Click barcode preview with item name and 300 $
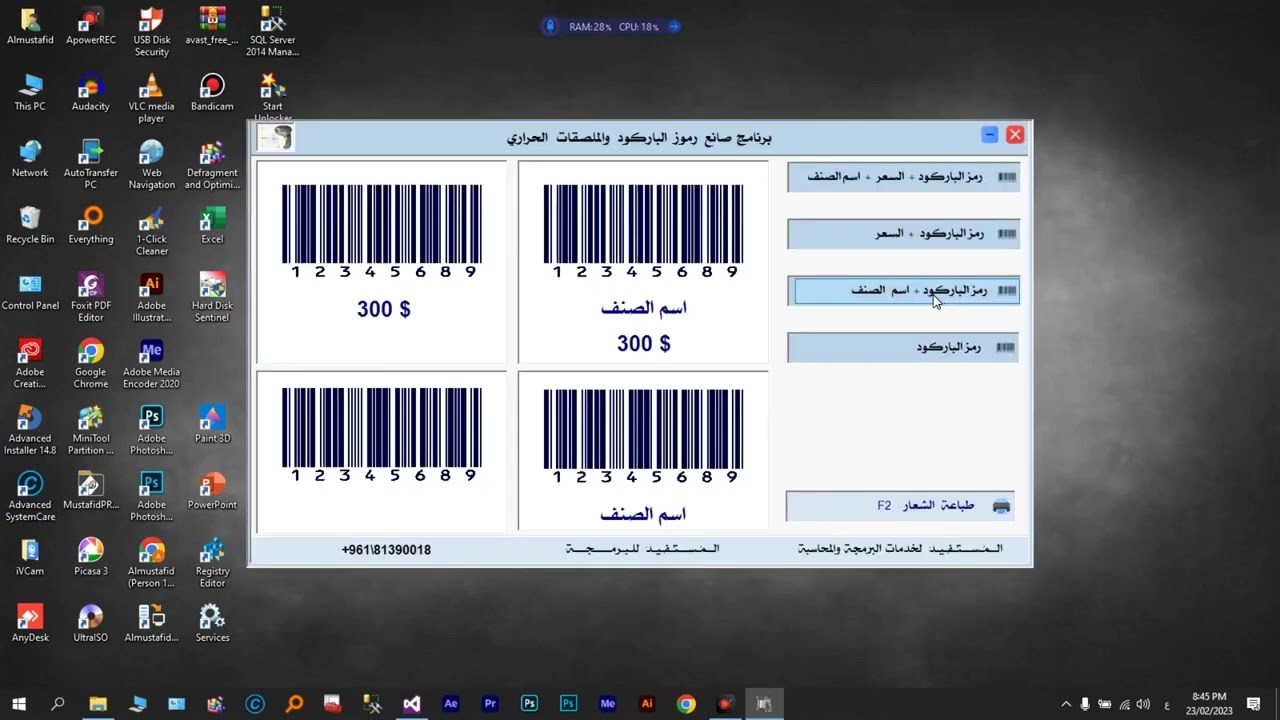 tap(643, 261)
